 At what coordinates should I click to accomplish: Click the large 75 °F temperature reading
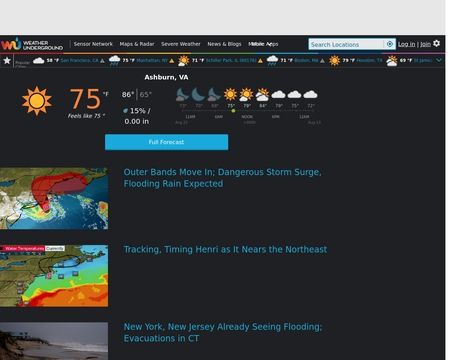click(x=89, y=99)
